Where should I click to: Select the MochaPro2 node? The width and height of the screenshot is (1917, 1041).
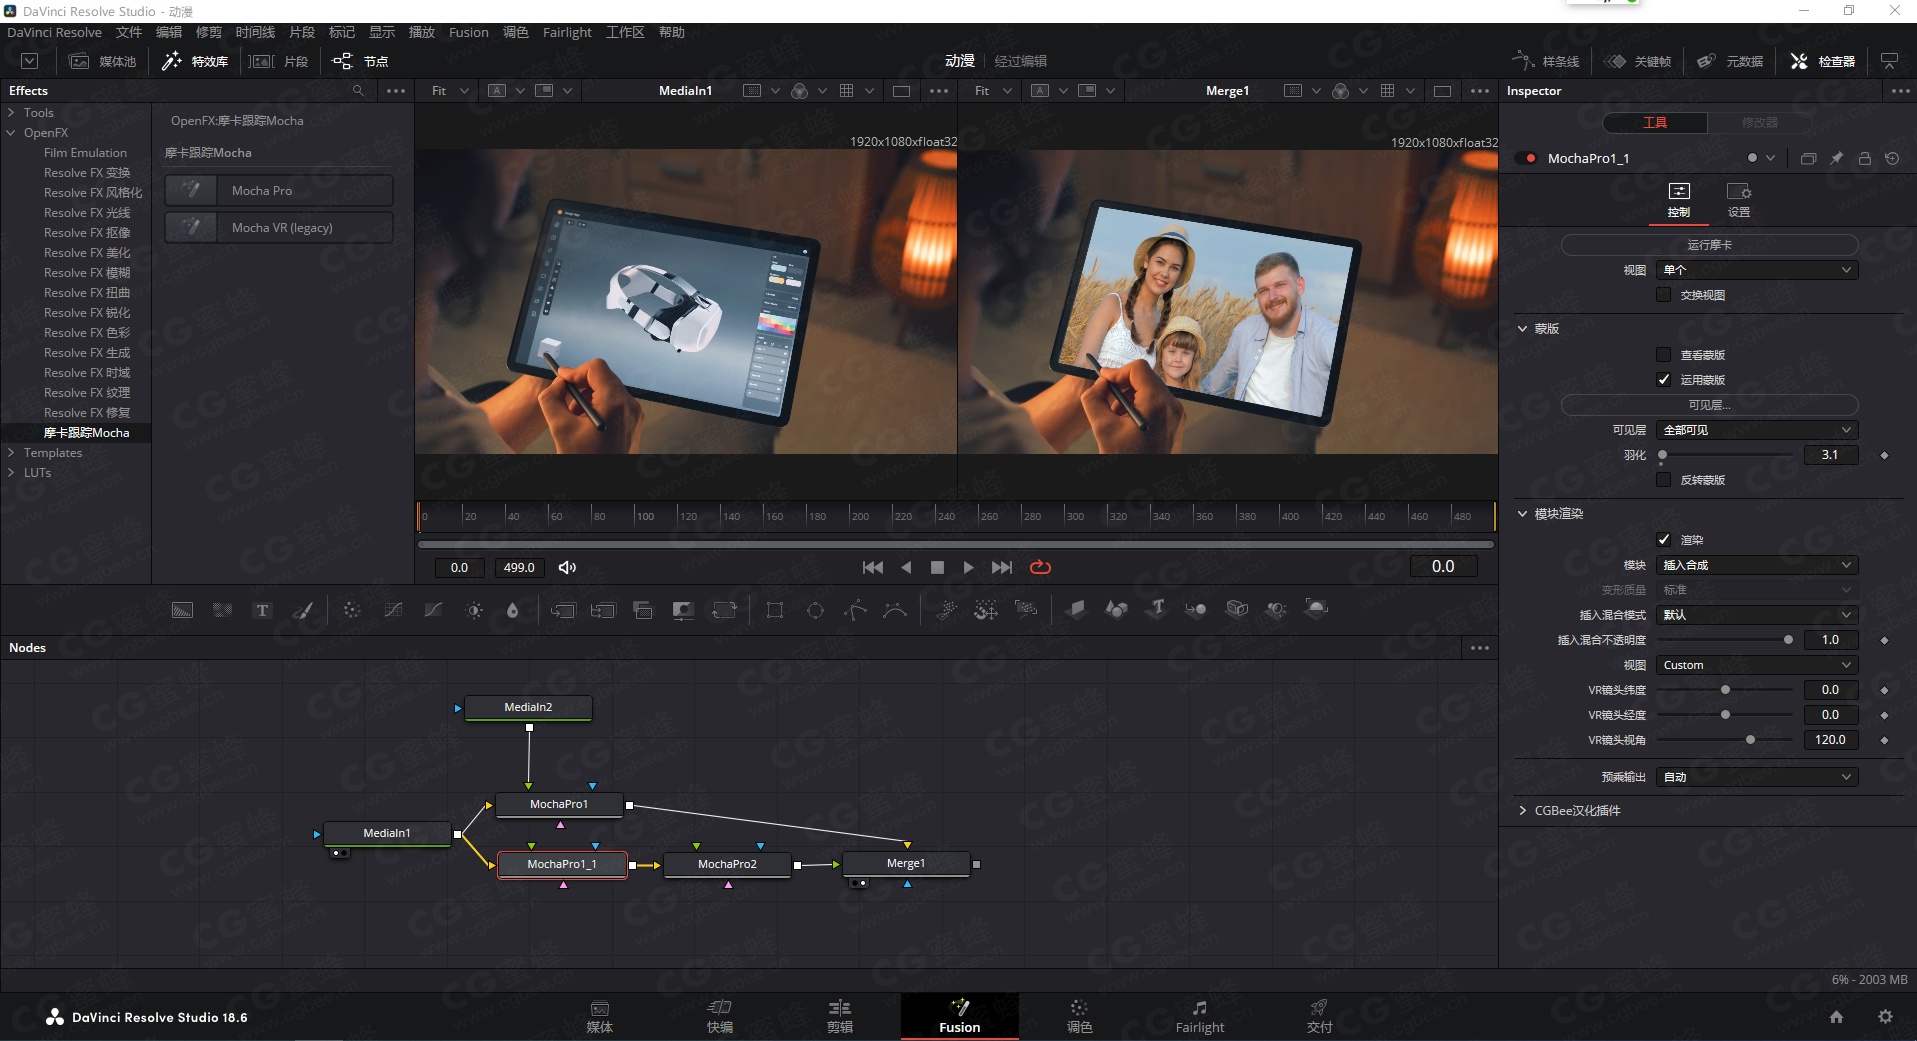coord(727,864)
